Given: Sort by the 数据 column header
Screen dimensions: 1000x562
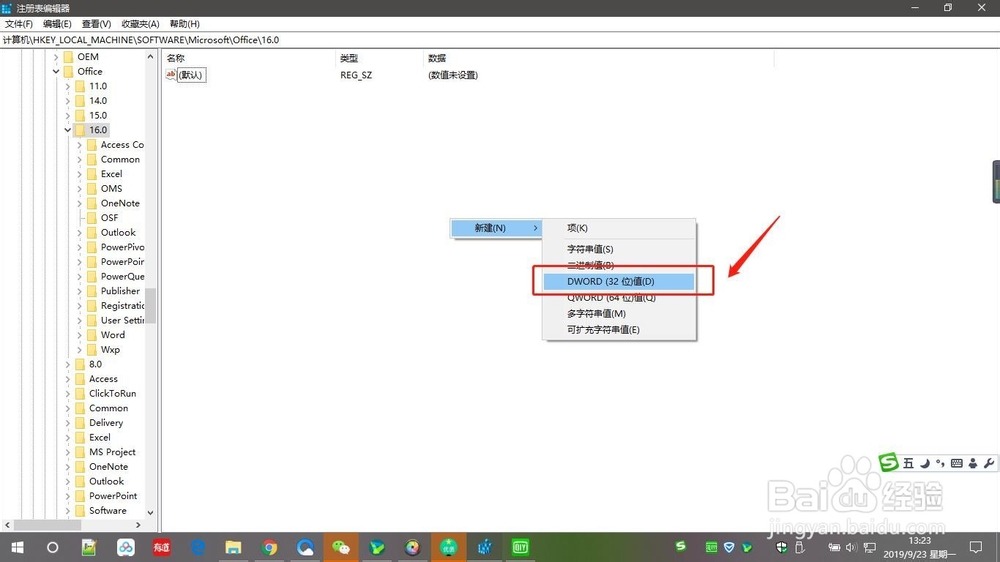Looking at the screenshot, I should (598, 58).
